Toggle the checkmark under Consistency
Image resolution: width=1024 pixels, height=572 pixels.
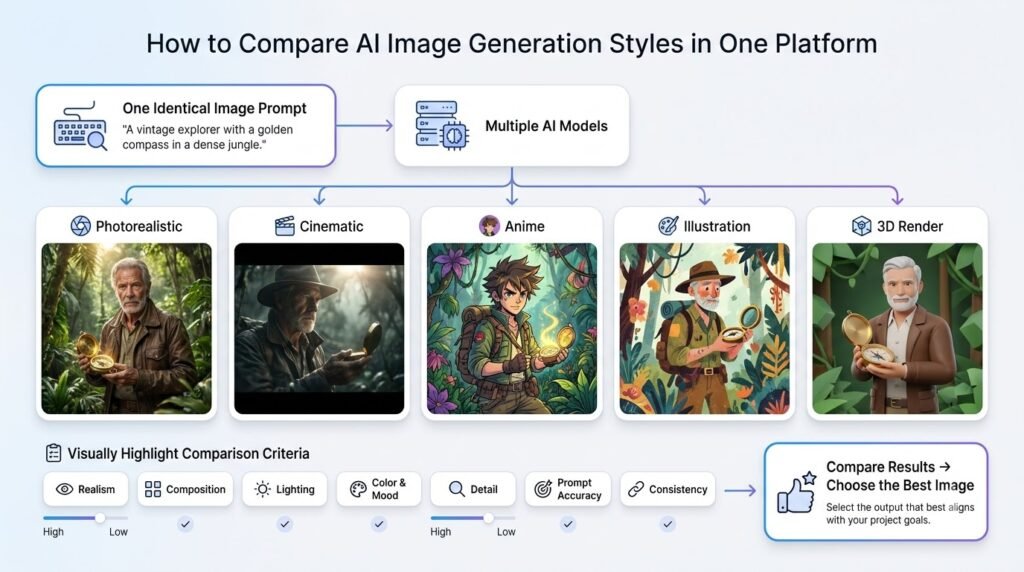pyautogui.click(x=667, y=524)
